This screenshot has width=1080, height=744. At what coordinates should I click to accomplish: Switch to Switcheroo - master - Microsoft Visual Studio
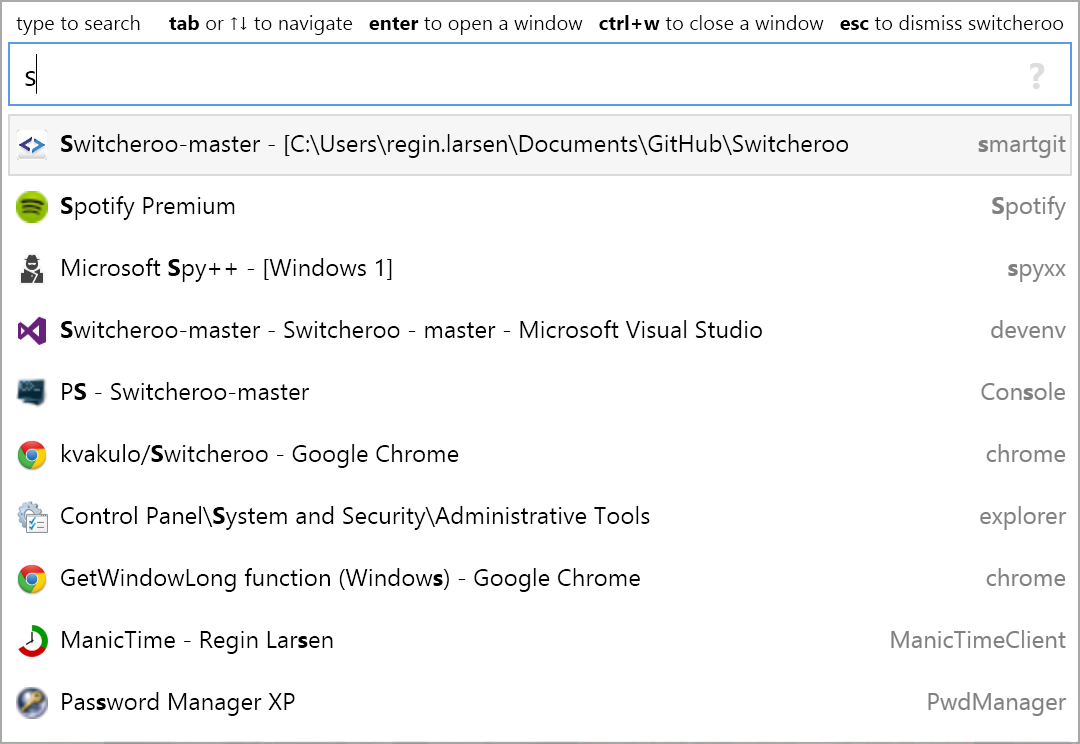(x=540, y=331)
